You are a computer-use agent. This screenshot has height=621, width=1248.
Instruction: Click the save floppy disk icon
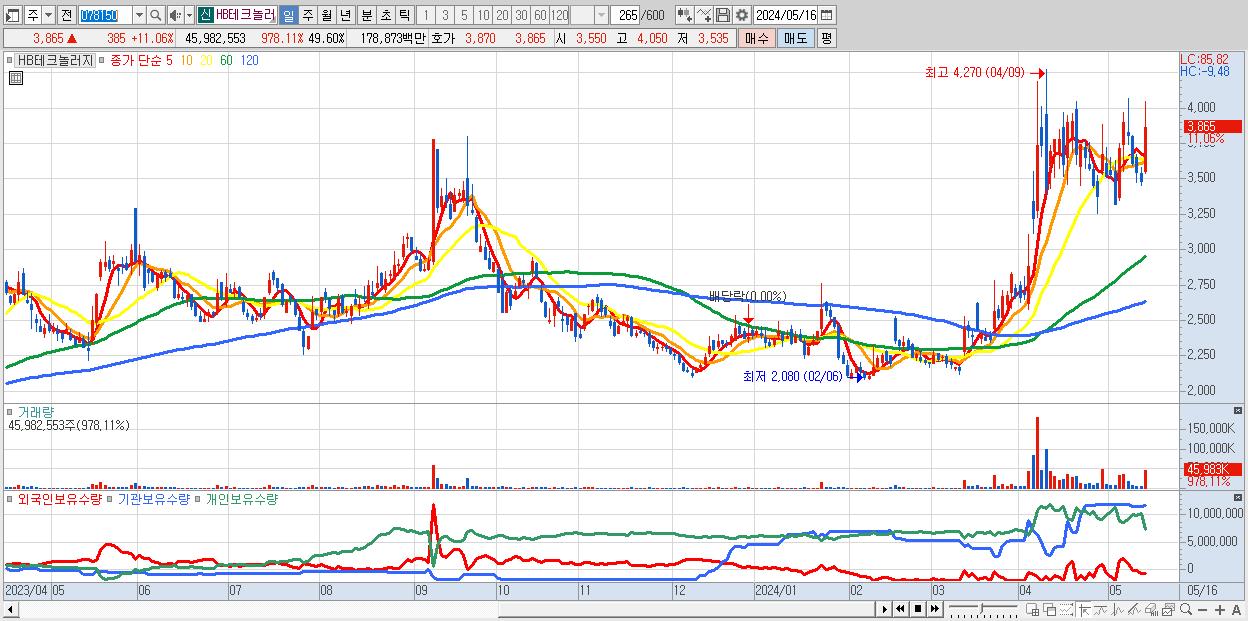click(x=723, y=15)
